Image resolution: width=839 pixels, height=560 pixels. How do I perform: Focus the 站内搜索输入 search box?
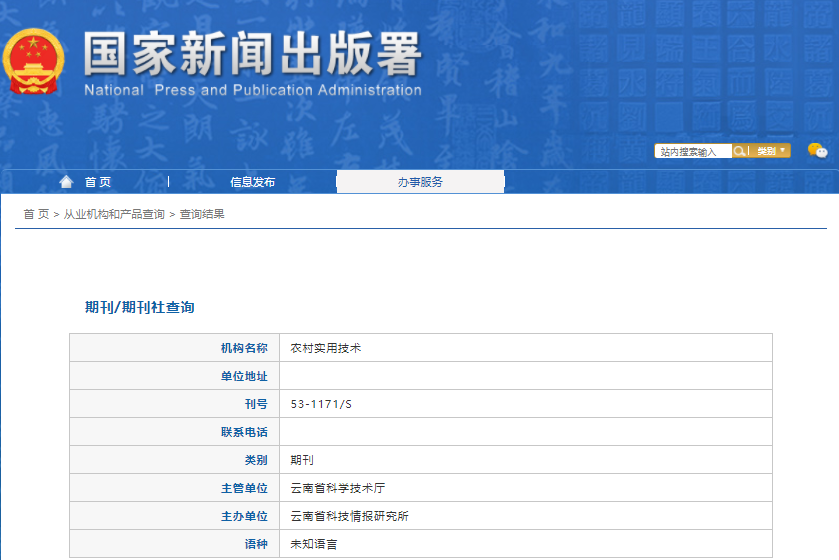692,152
